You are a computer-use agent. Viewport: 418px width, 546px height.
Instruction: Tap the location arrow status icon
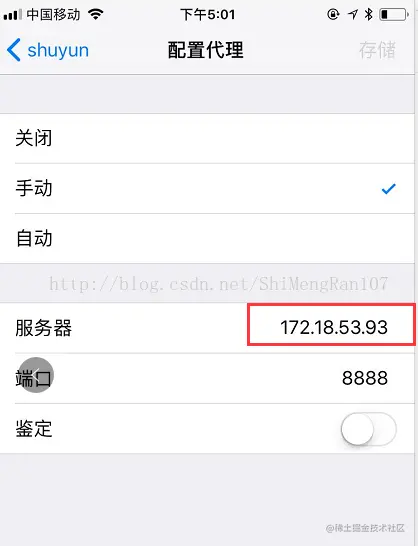[353, 15]
